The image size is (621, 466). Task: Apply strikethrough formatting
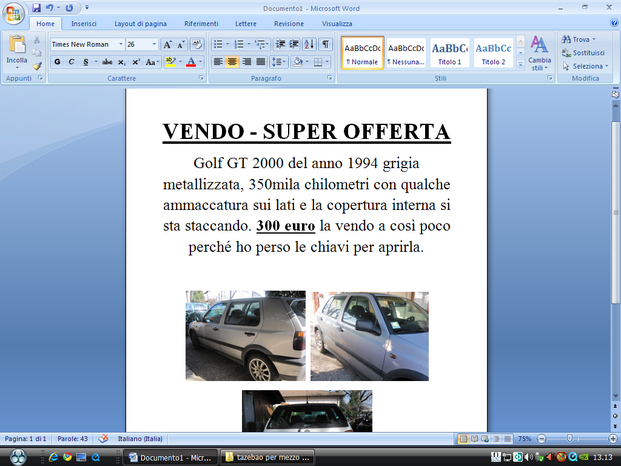point(107,62)
